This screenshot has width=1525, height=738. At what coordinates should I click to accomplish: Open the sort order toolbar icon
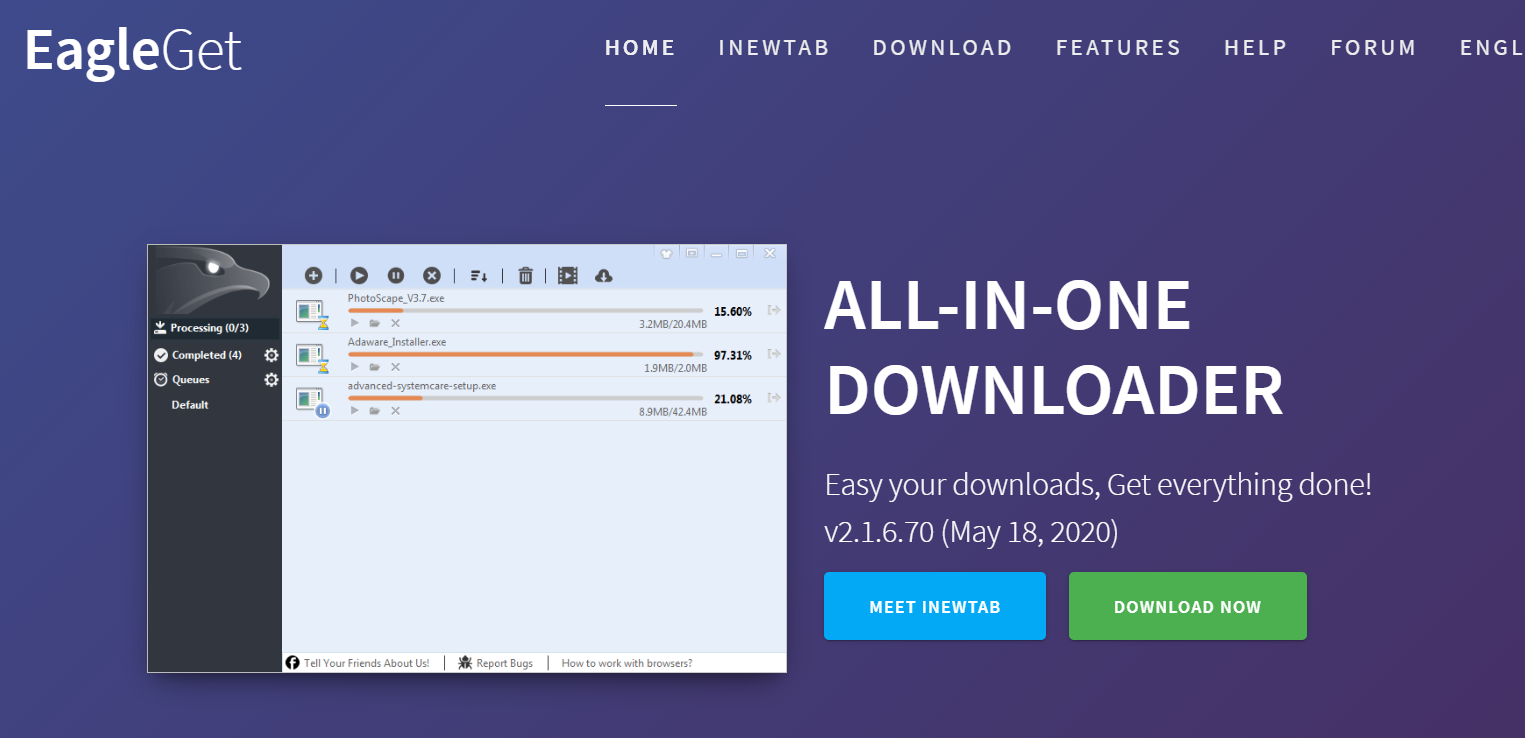pos(479,276)
